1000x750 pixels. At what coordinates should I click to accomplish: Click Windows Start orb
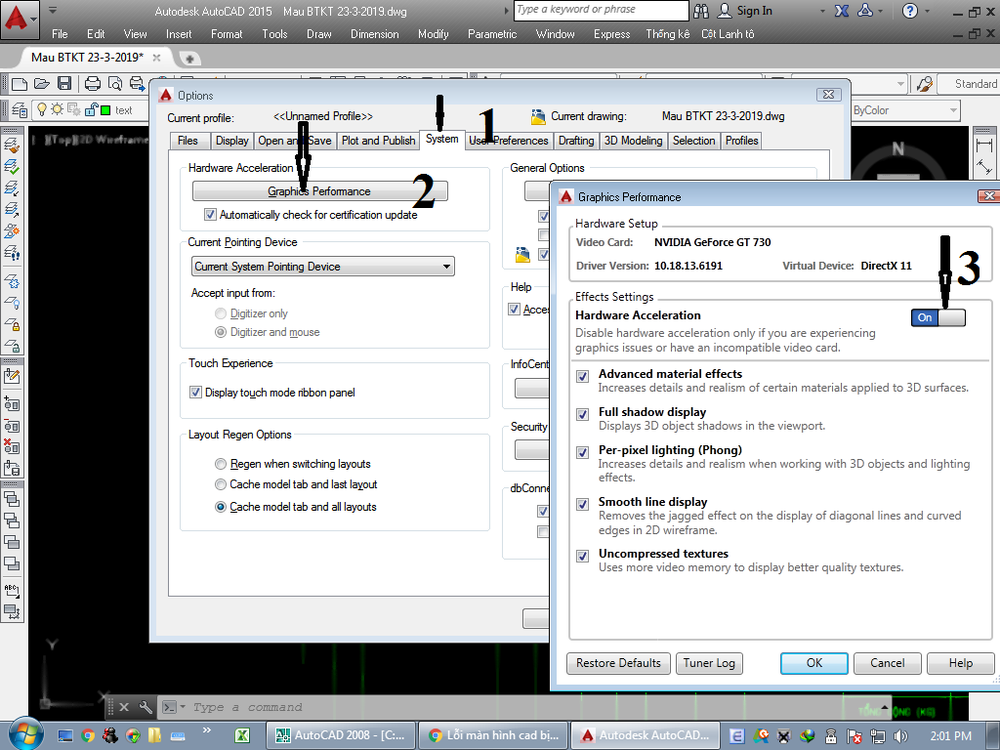24,734
